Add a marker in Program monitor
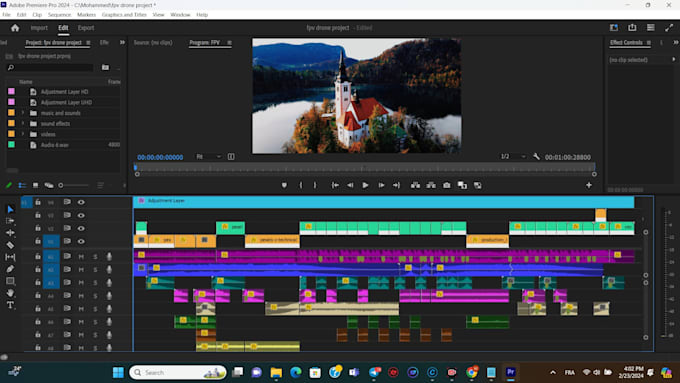 coord(284,185)
